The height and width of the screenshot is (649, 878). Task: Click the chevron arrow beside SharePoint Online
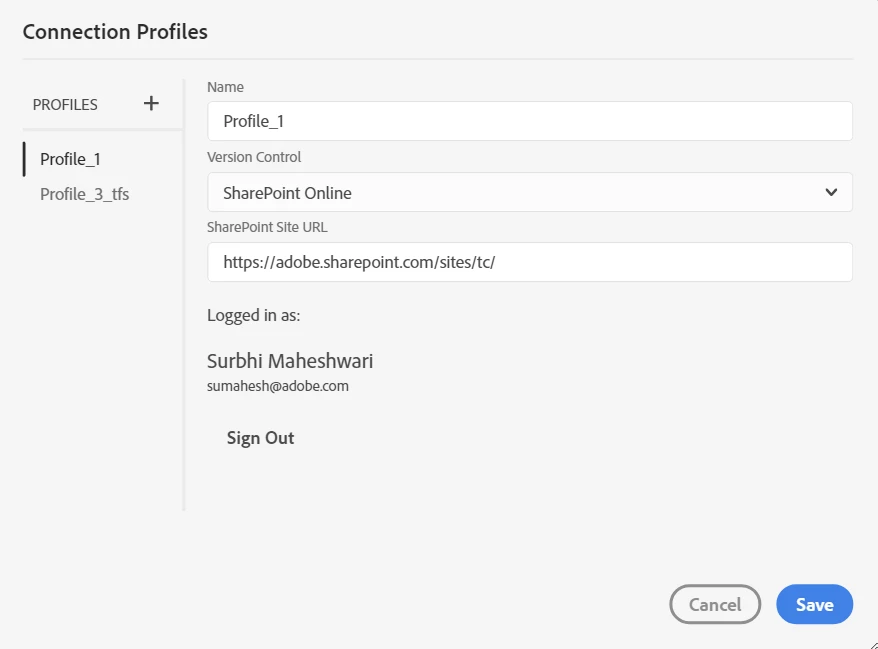pyautogui.click(x=831, y=193)
